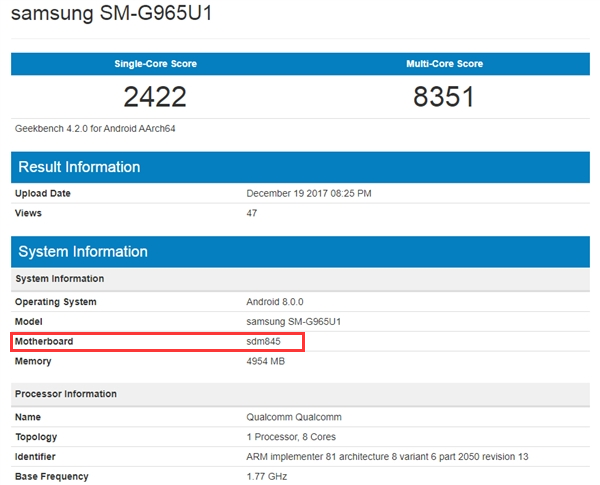Click the Processor Information subheader

[x=300, y=394]
